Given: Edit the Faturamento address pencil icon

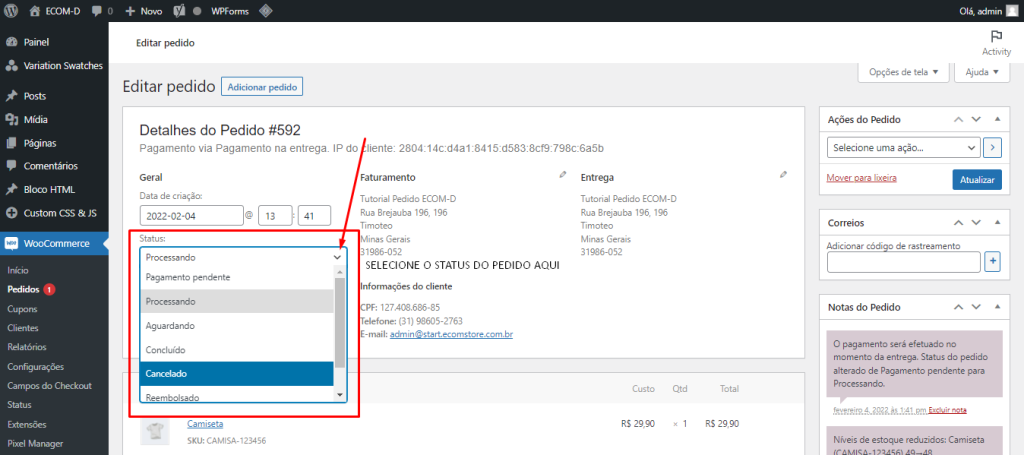Looking at the screenshot, I should point(562,175).
